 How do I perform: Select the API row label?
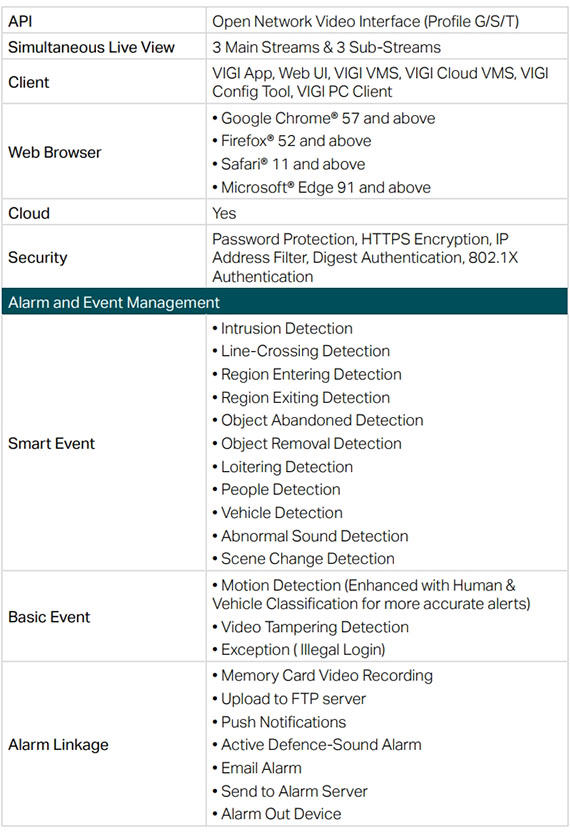point(20,21)
